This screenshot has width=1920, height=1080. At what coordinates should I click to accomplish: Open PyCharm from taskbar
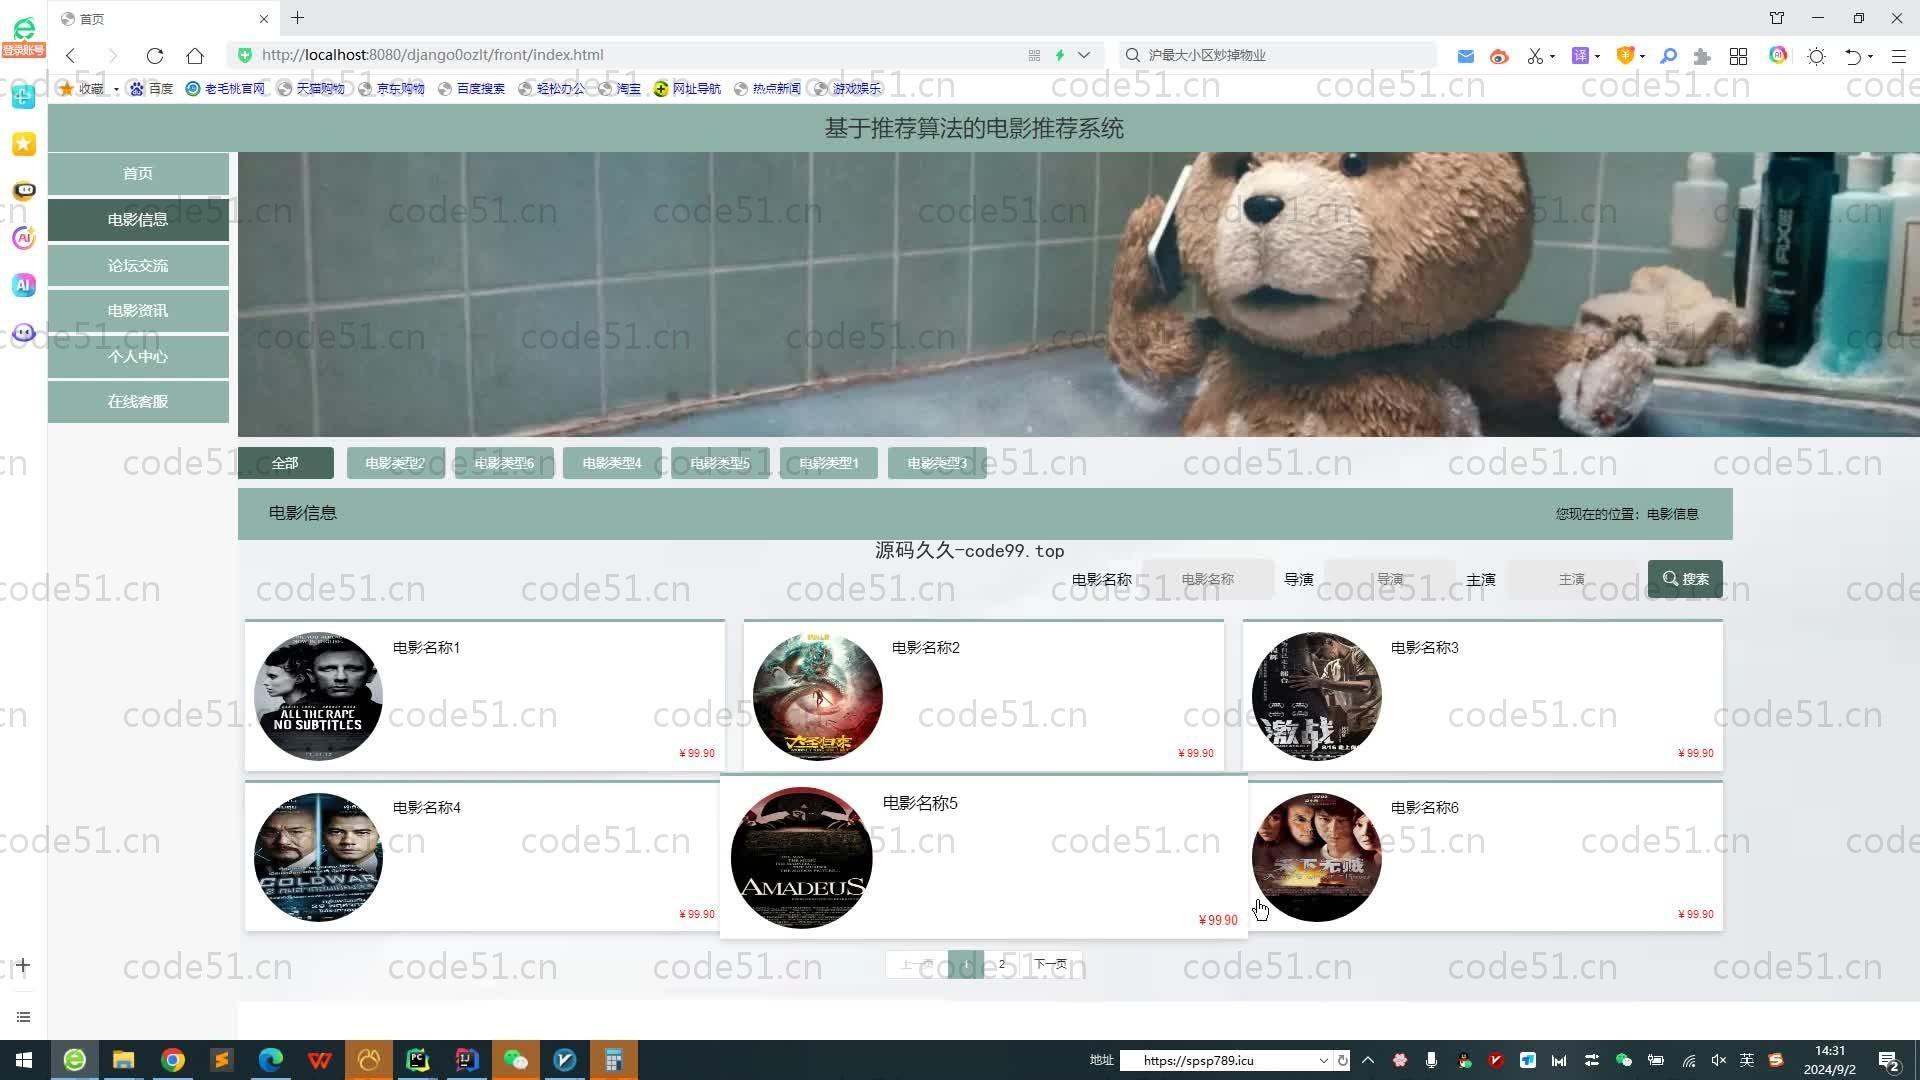click(417, 1060)
